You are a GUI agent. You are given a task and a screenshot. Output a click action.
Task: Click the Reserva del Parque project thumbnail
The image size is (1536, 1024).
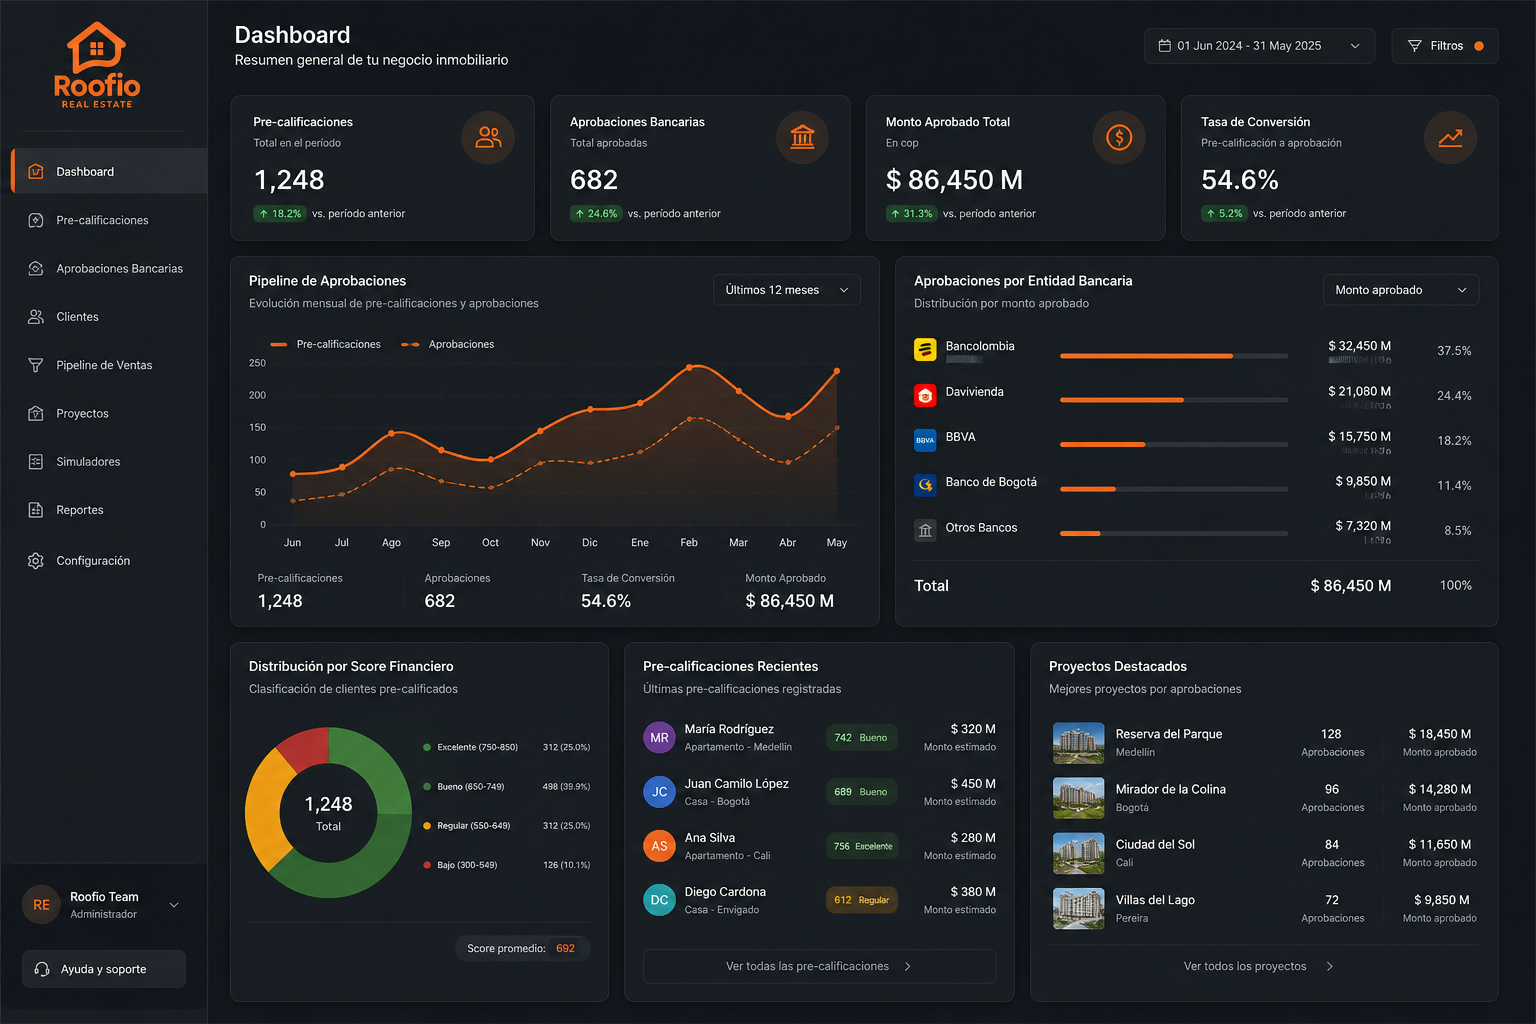[1079, 743]
